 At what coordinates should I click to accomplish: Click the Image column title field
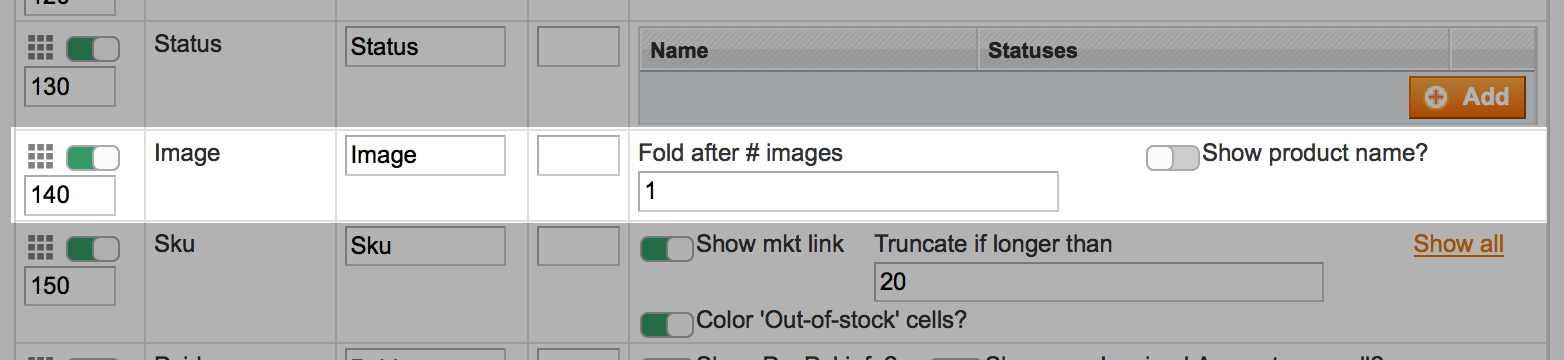pos(425,155)
